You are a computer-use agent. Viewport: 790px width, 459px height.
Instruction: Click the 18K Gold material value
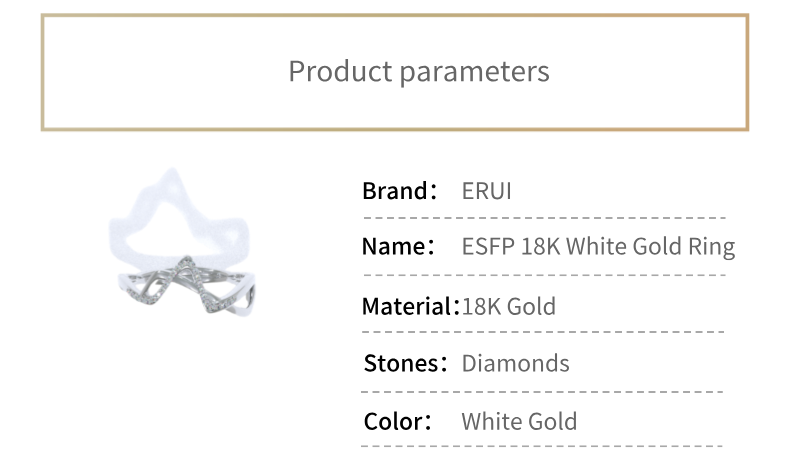click(509, 306)
